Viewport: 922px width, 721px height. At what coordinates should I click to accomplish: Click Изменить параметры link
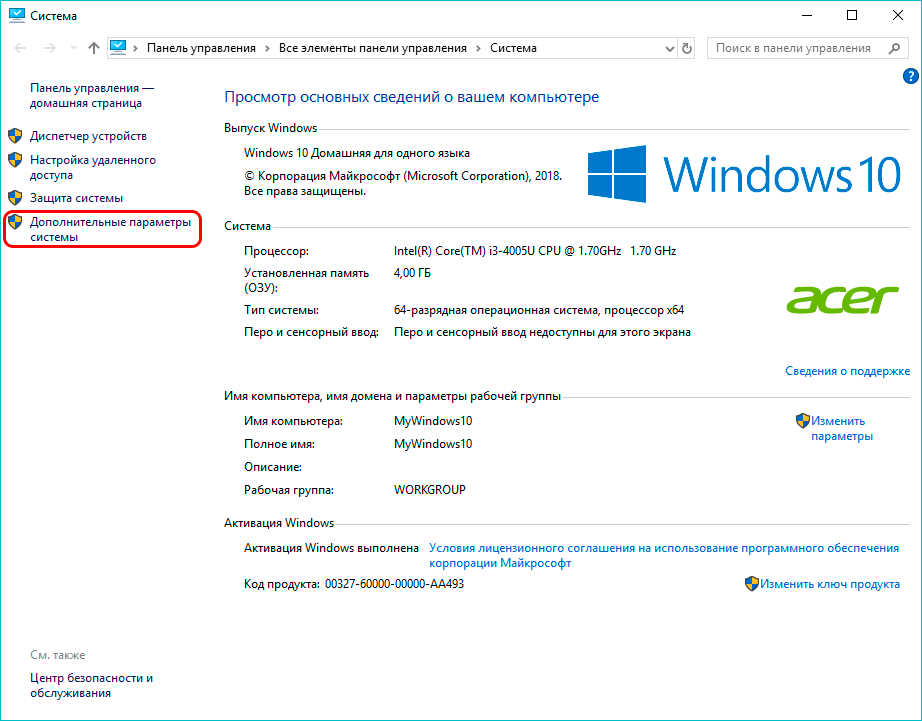tap(841, 429)
